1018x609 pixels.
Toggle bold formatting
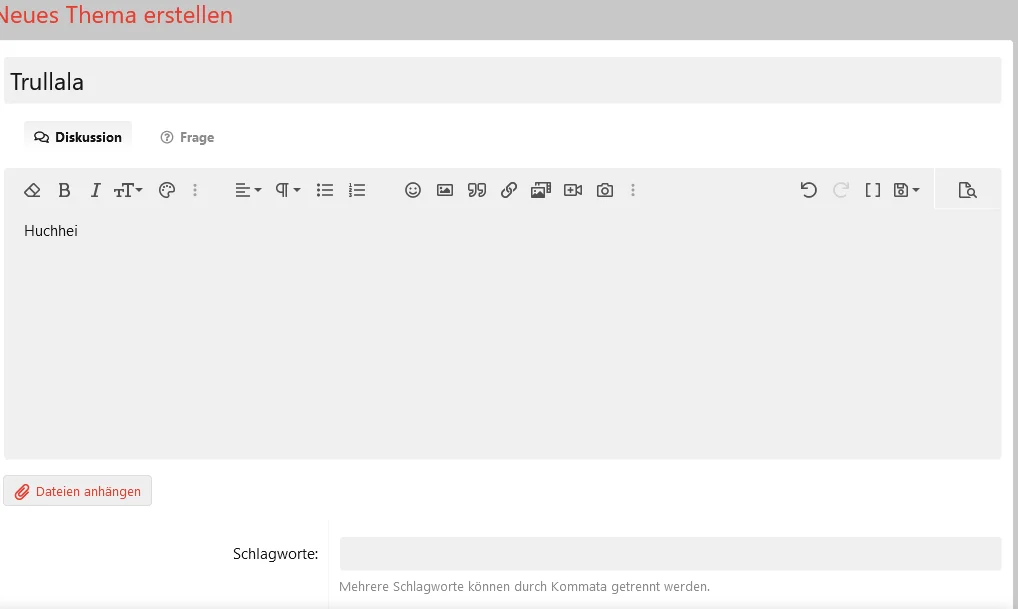(x=64, y=190)
